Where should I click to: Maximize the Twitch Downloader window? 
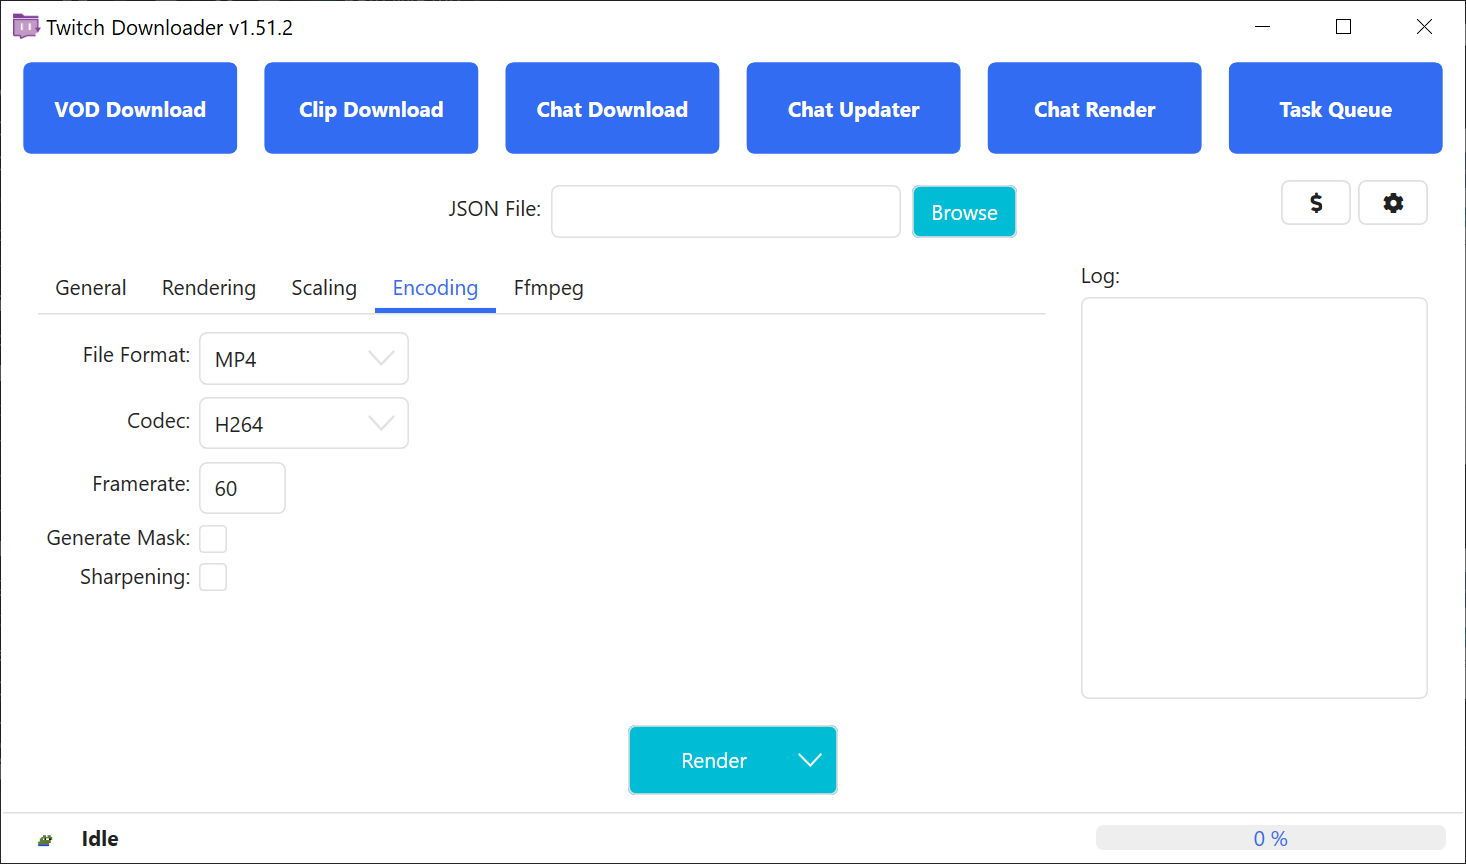click(x=1344, y=27)
